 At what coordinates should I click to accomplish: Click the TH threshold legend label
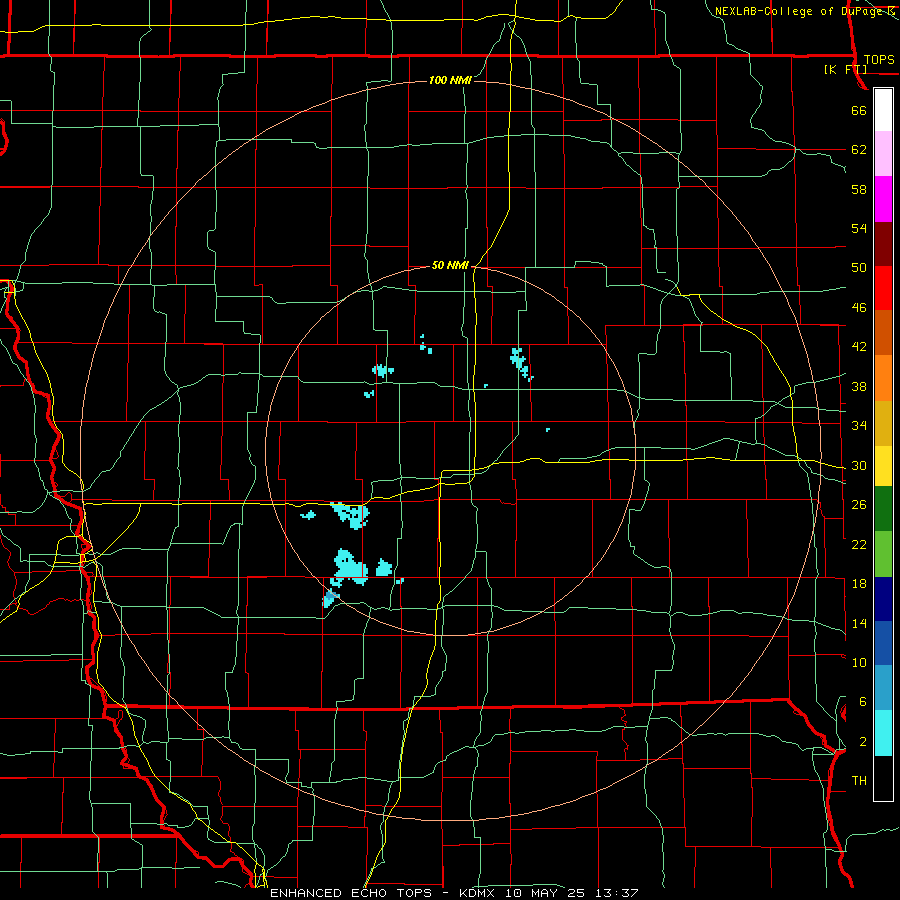point(859,781)
